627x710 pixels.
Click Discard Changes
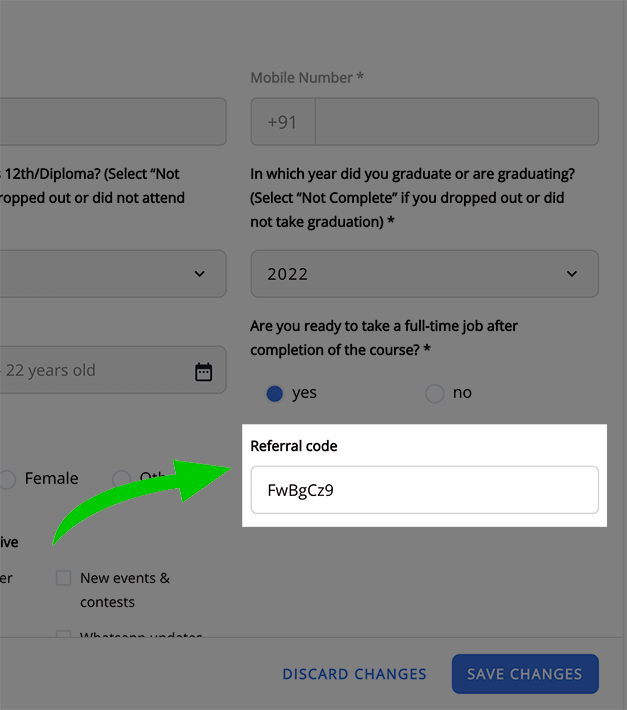point(354,674)
